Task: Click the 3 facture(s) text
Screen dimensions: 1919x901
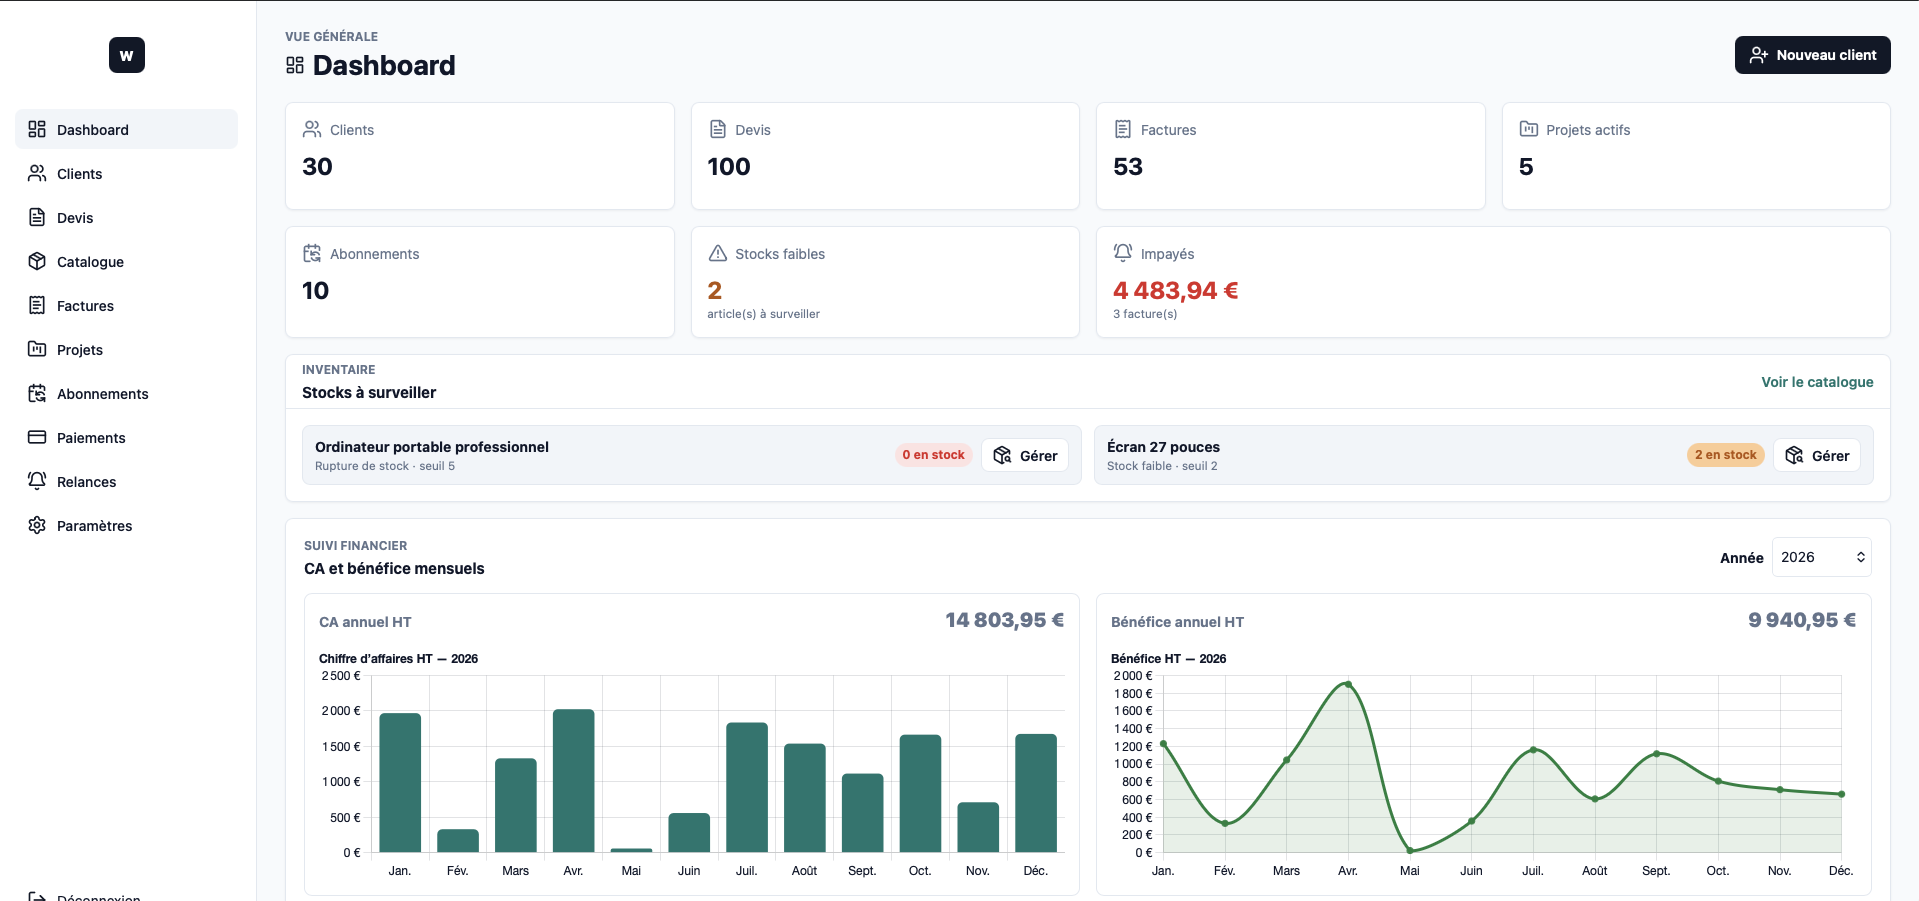Action: click(1145, 314)
